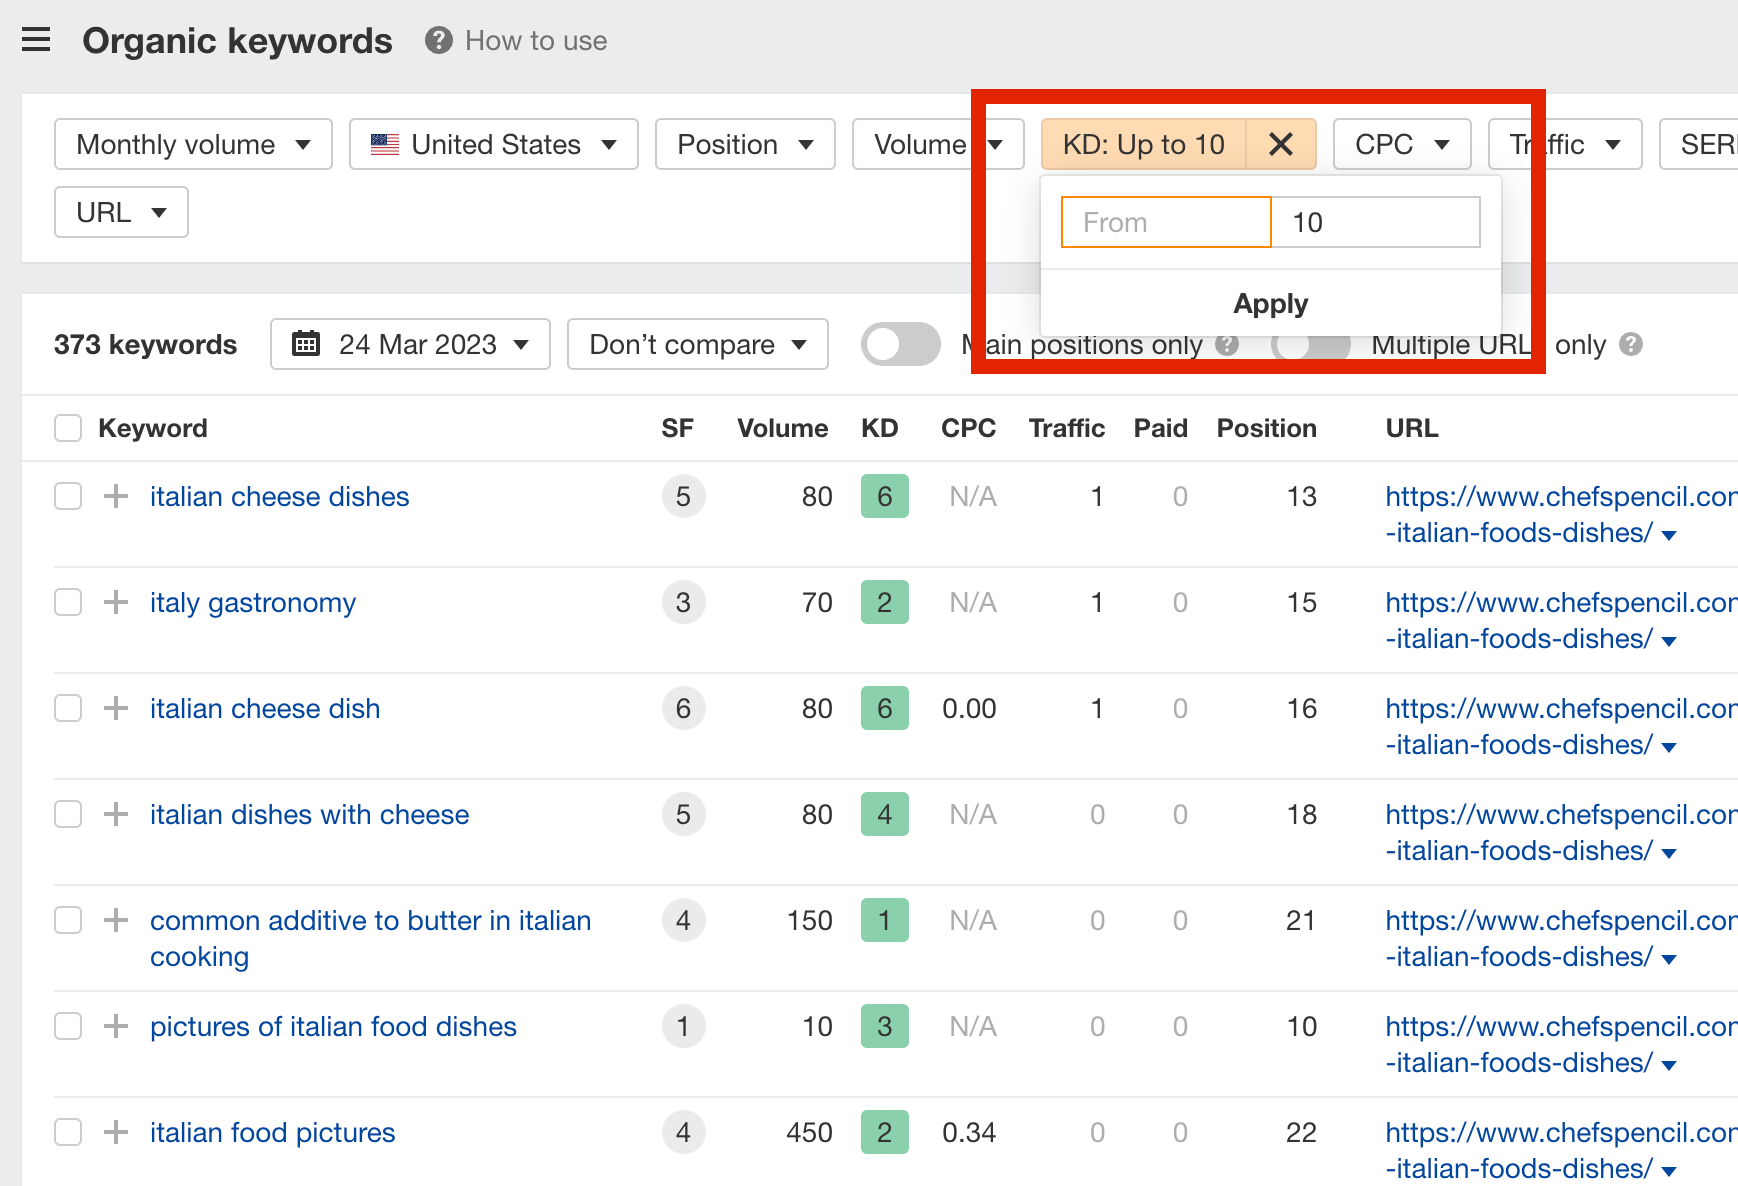Check the select-all Keyword checkbox
This screenshot has width=1738, height=1186.
[68, 428]
